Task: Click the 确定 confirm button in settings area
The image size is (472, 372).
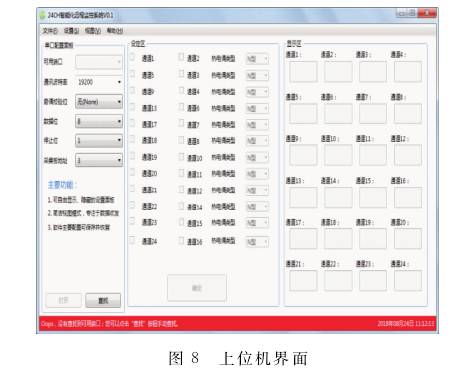Action: 197,288
